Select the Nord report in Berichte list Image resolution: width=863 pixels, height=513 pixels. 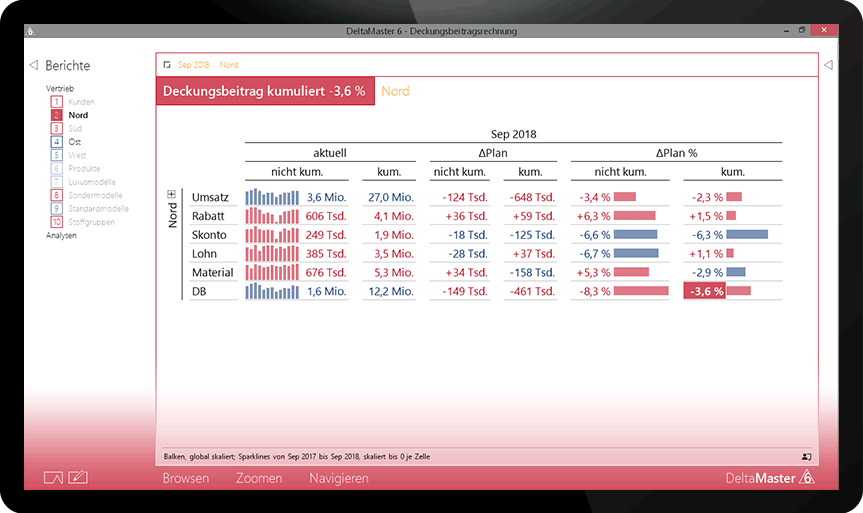(x=78, y=115)
